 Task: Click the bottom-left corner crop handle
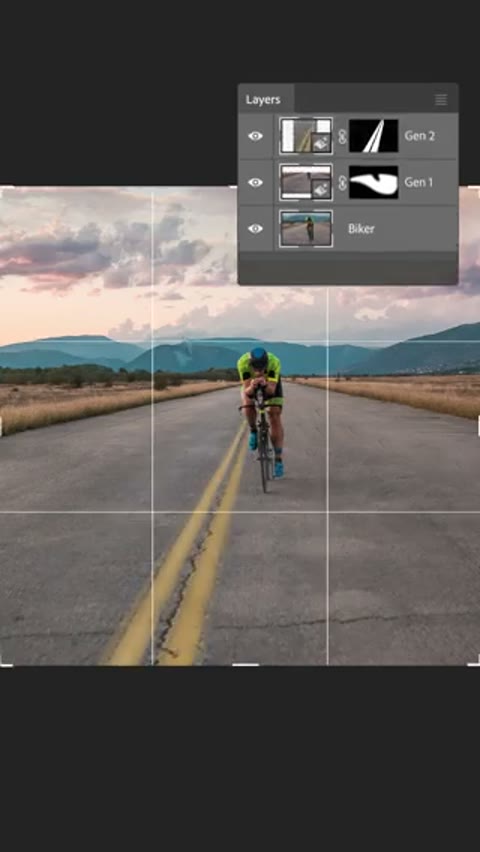tap(5, 661)
